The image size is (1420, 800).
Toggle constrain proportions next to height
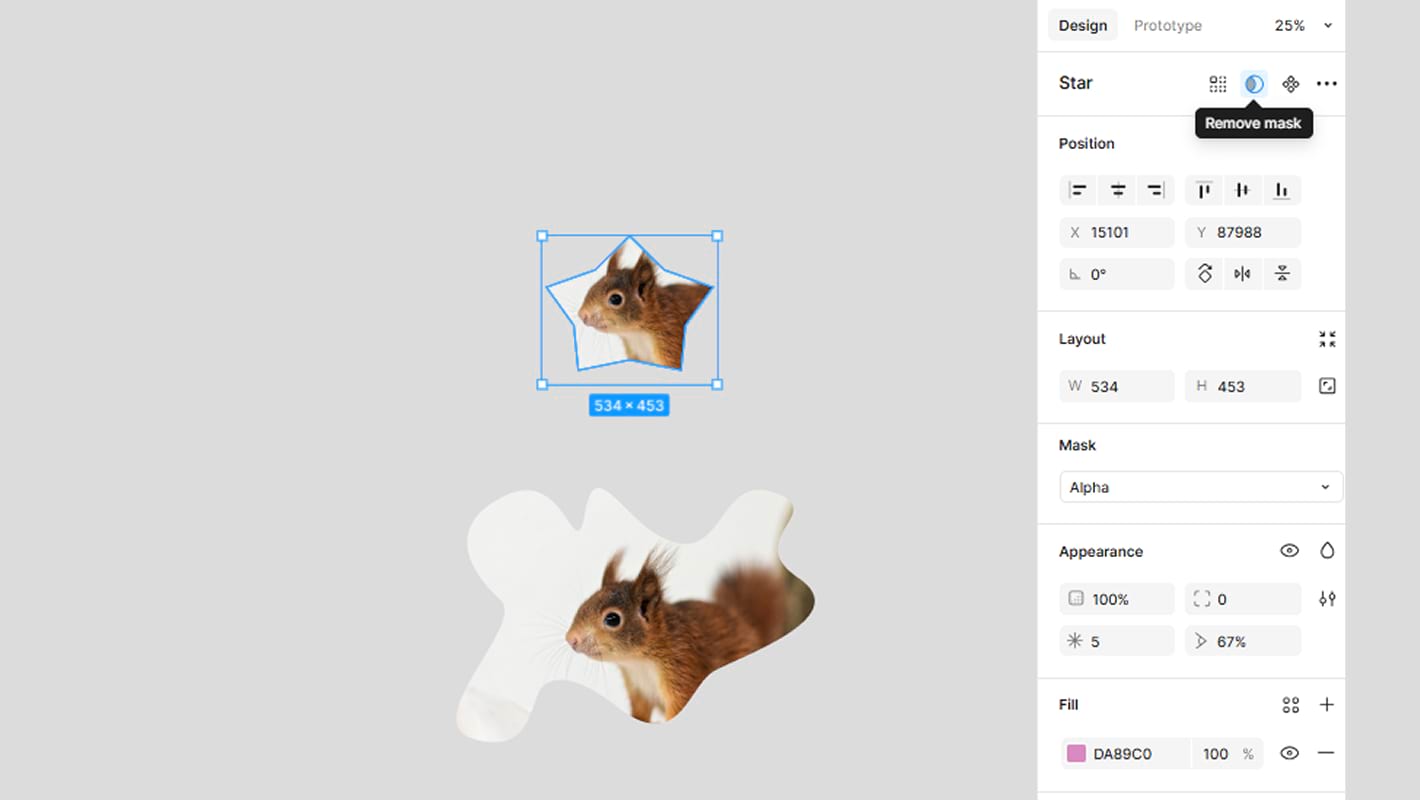tap(1327, 386)
